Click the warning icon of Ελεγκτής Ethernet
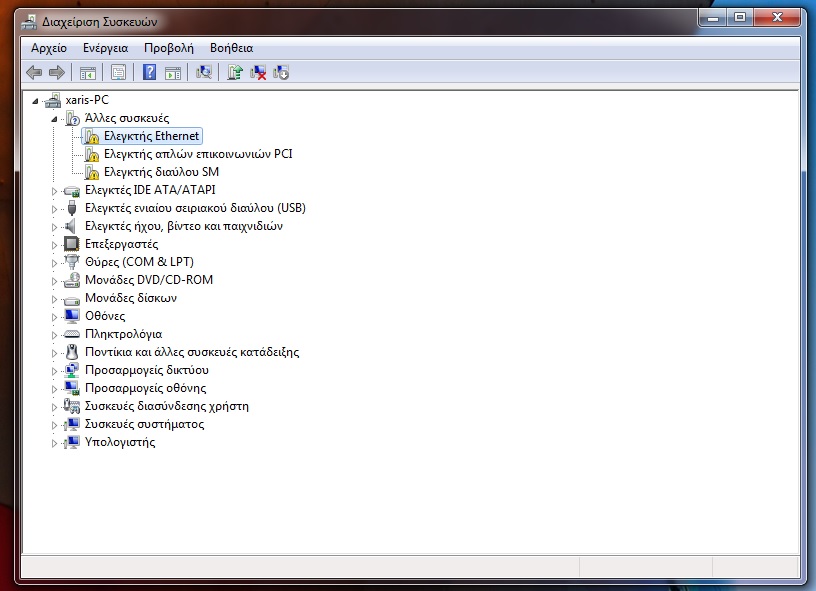 pyautogui.click(x=92, y=136)
